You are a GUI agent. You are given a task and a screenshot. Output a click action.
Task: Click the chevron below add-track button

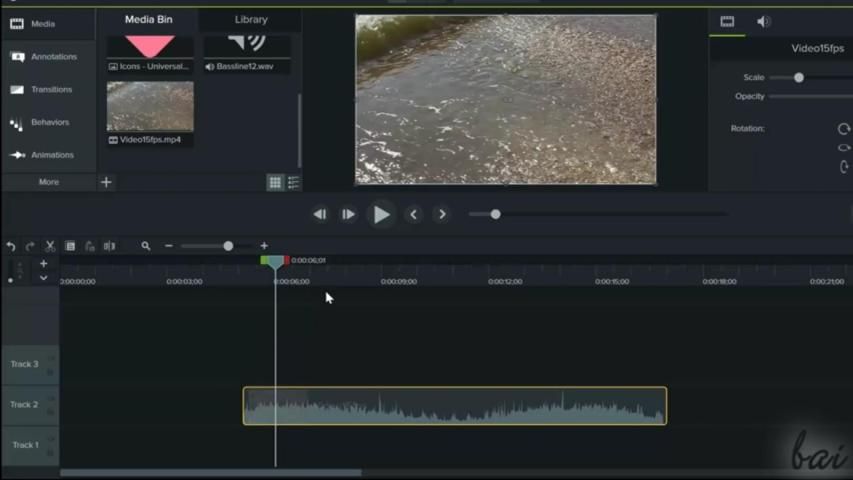[43, 278]
